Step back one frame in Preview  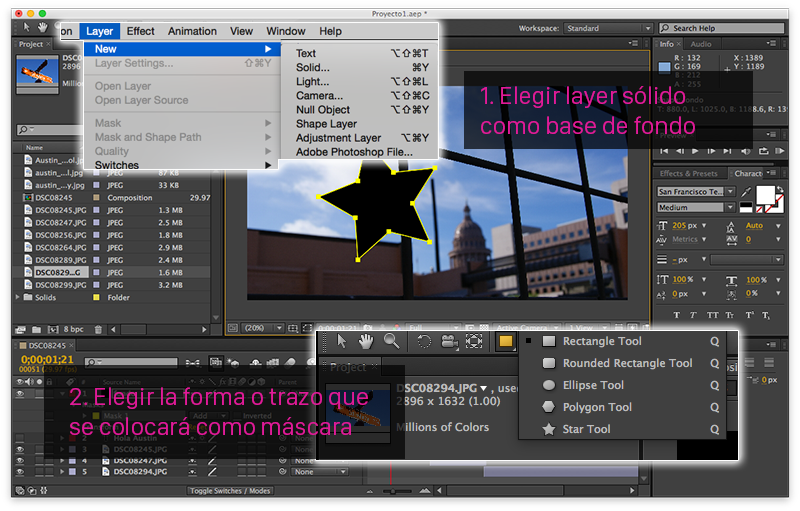[x=680, y=151]
